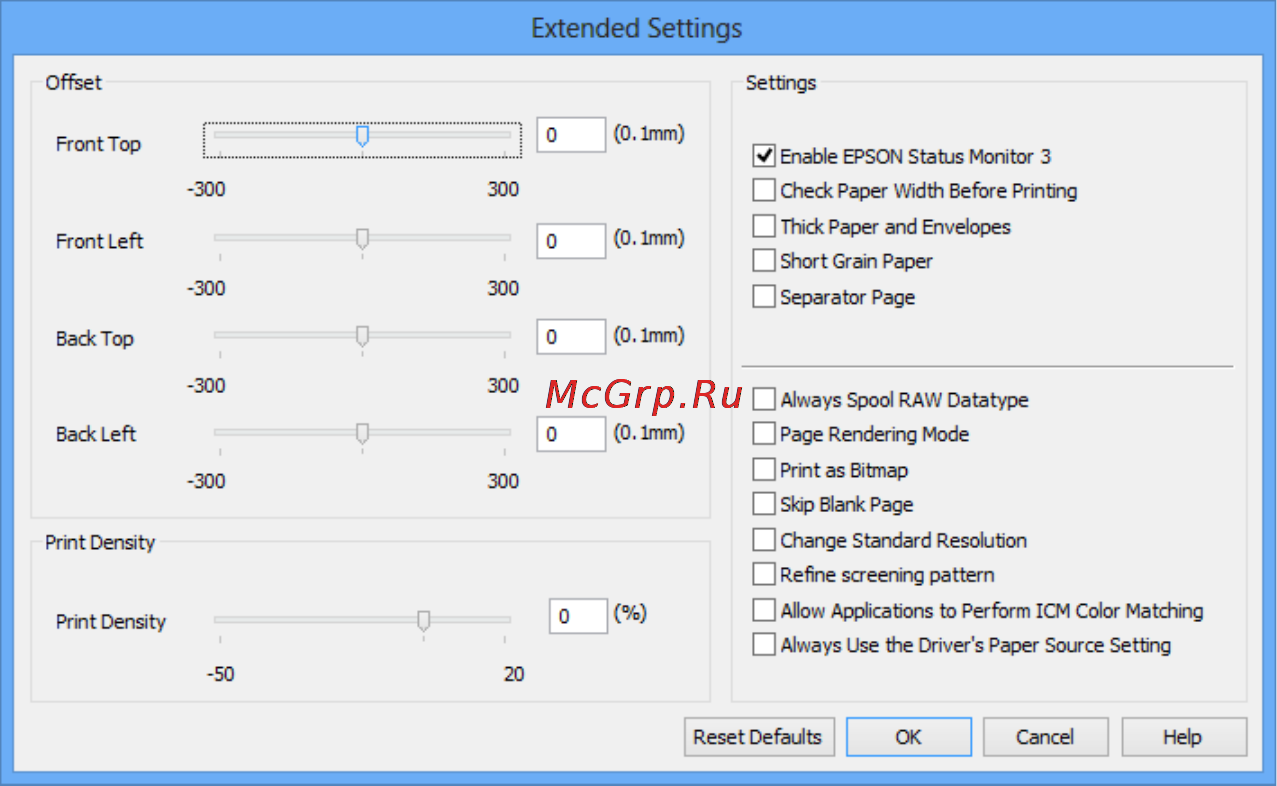Check Always Use the Driver's Paper Source Setting
1277x786 pixels.
(x=764, y=645)
